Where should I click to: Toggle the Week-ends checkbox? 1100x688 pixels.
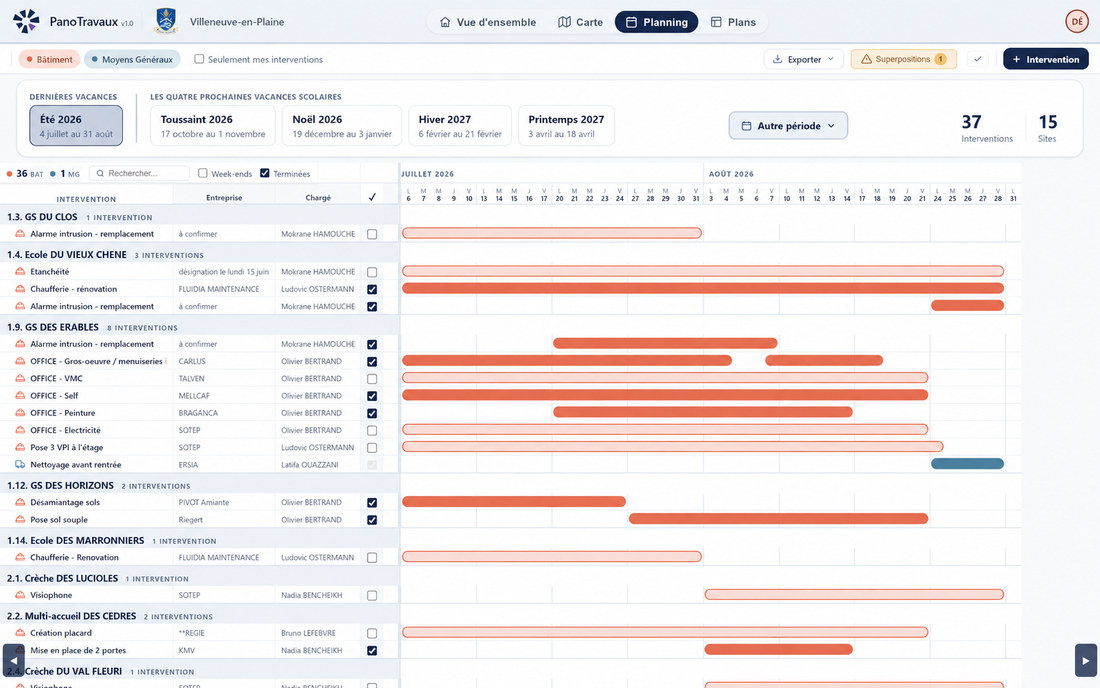click(x=203, y=173)
